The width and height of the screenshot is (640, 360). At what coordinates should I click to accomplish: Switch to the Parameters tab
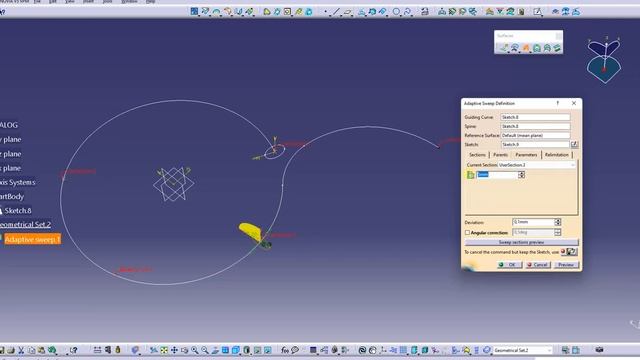[526, 155]
